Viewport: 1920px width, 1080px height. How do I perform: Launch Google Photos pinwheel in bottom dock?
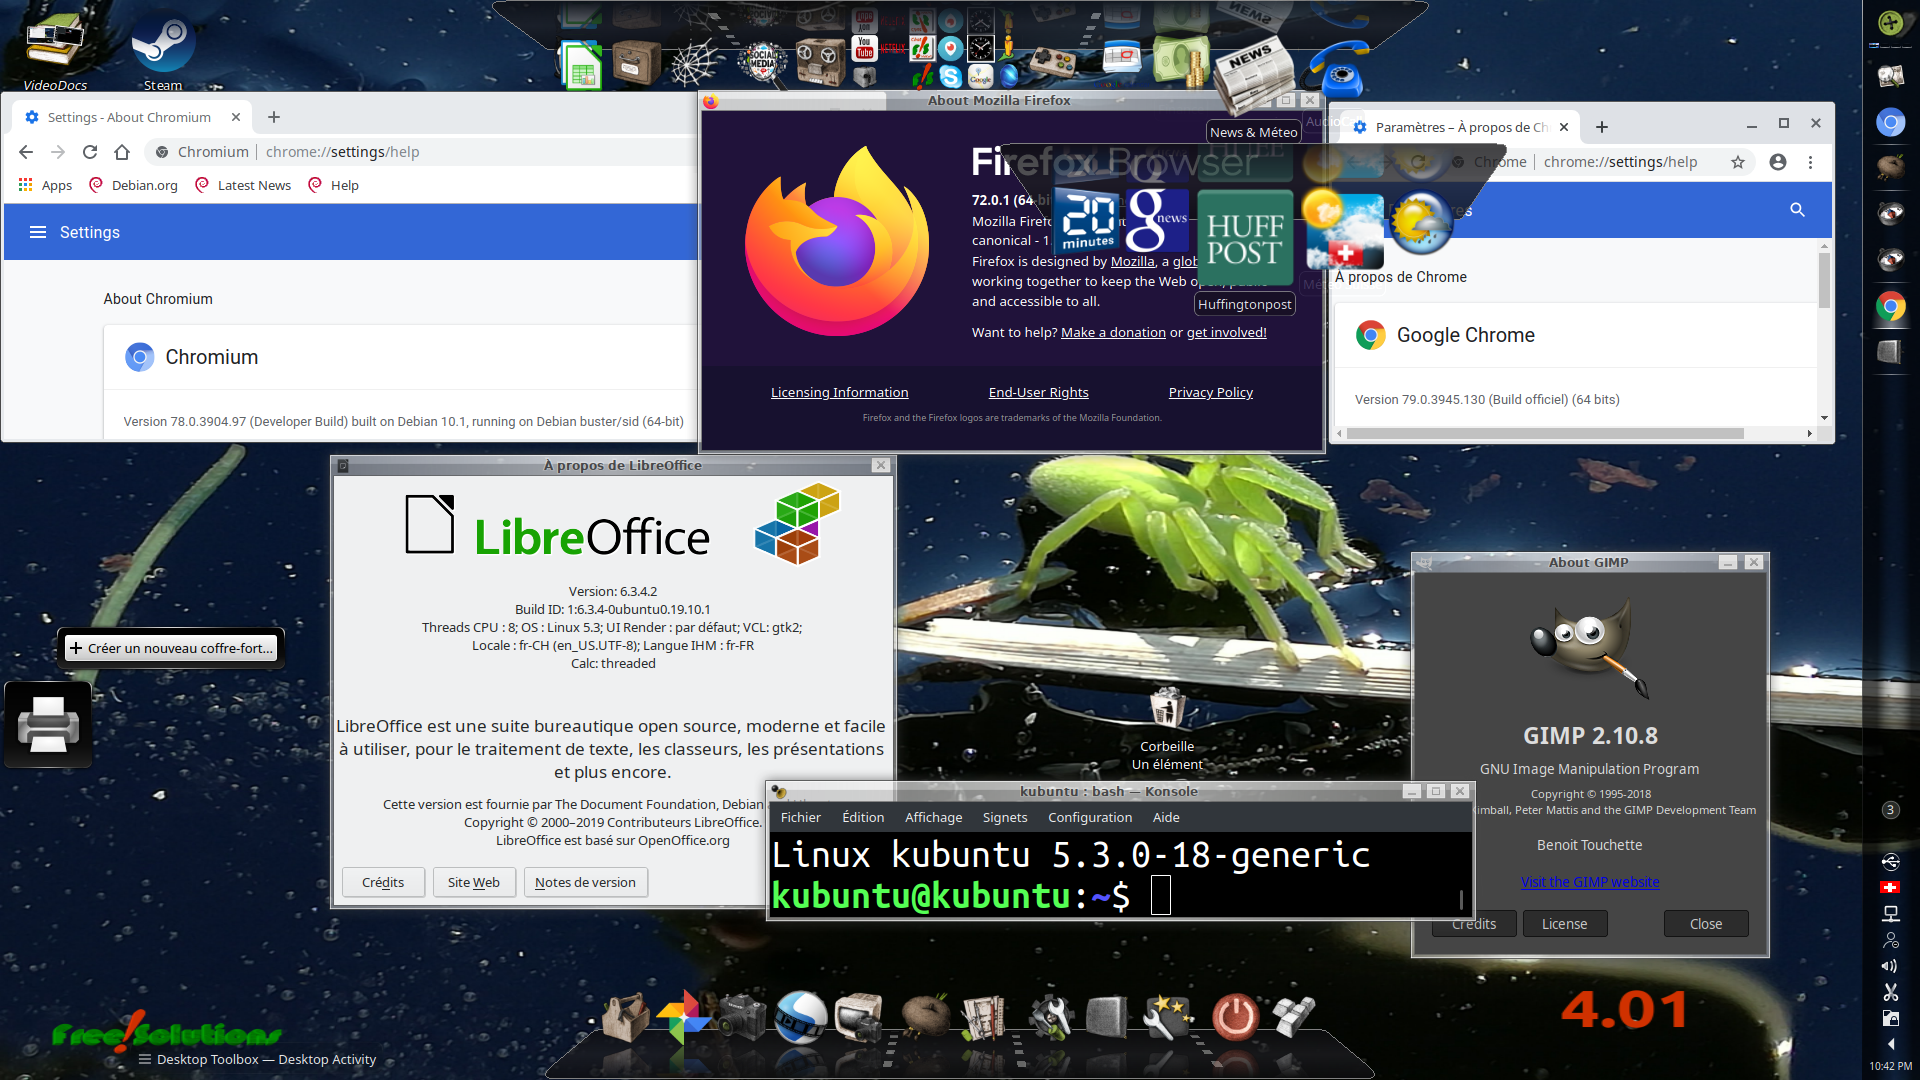coord(684,1016)
